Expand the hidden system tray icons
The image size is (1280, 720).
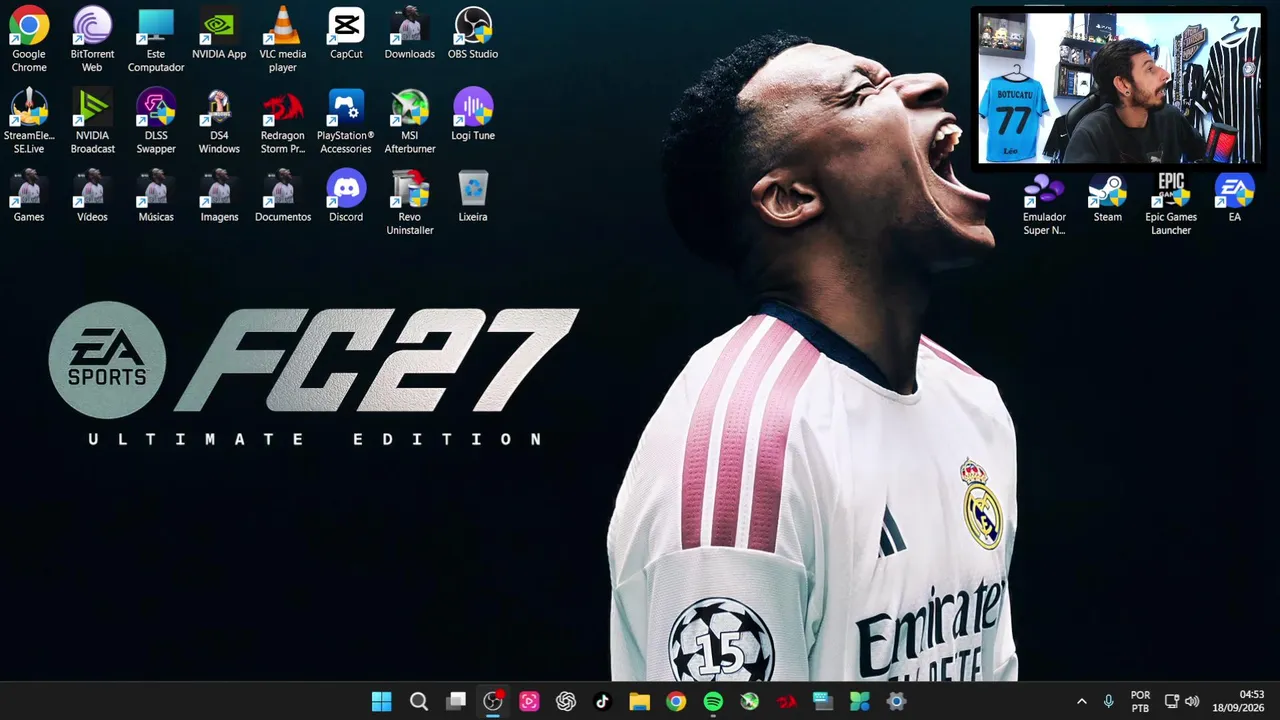(x=1081, y=702)
